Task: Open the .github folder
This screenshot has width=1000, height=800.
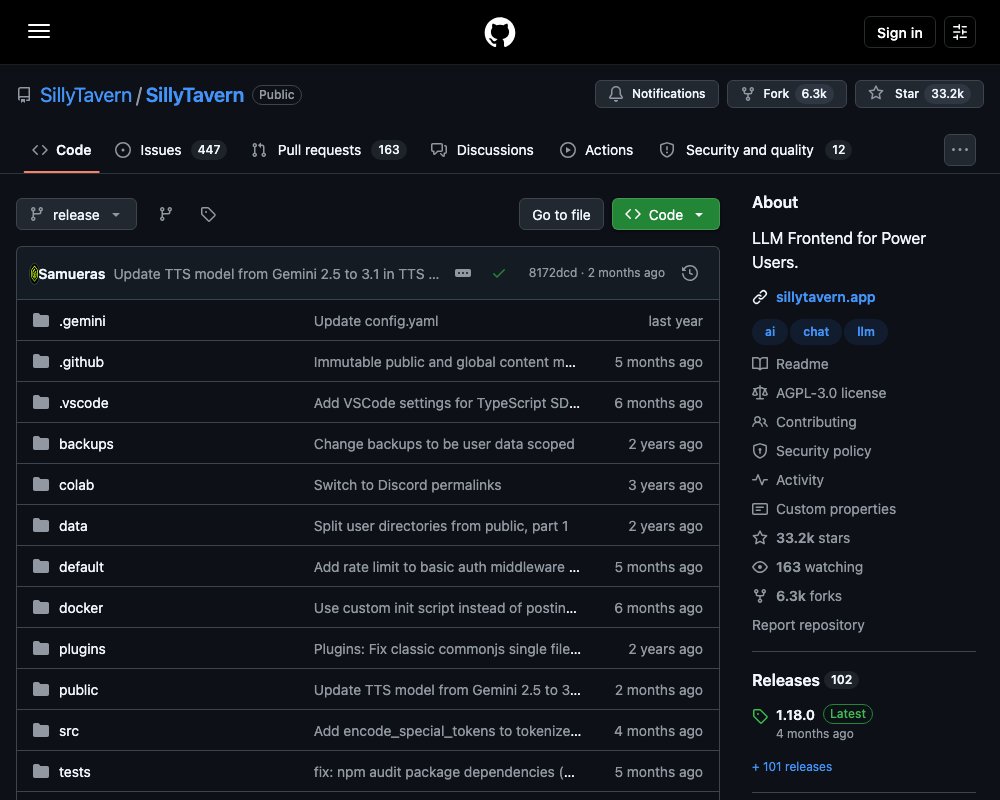Action: click(81, 362)
